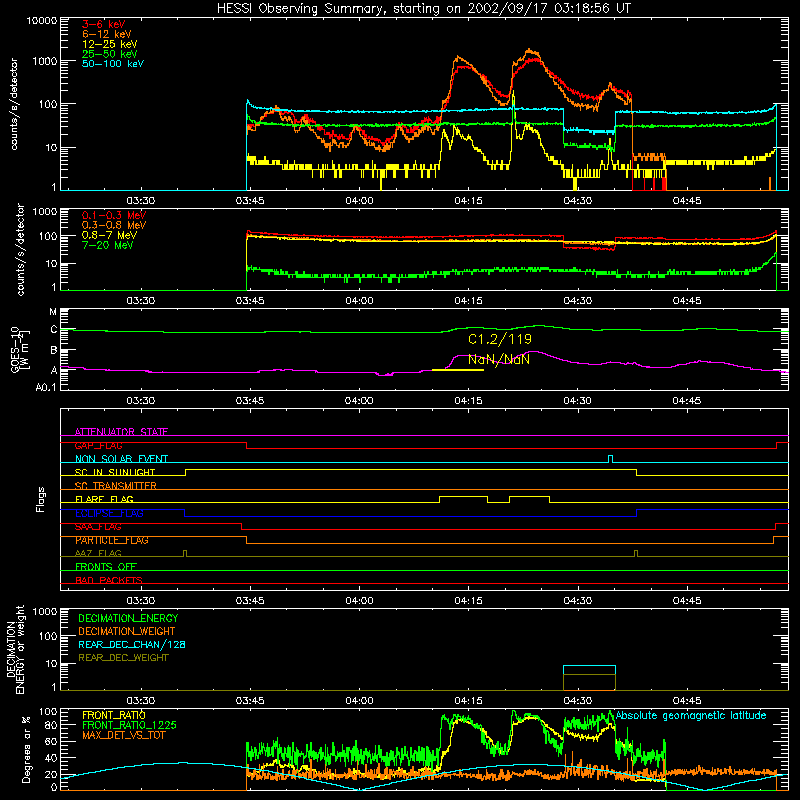Click the 0.3-0.8 MeV legend entry
Image resolution: width=800 pixels, height=800 pixels.
click(114, 225)
